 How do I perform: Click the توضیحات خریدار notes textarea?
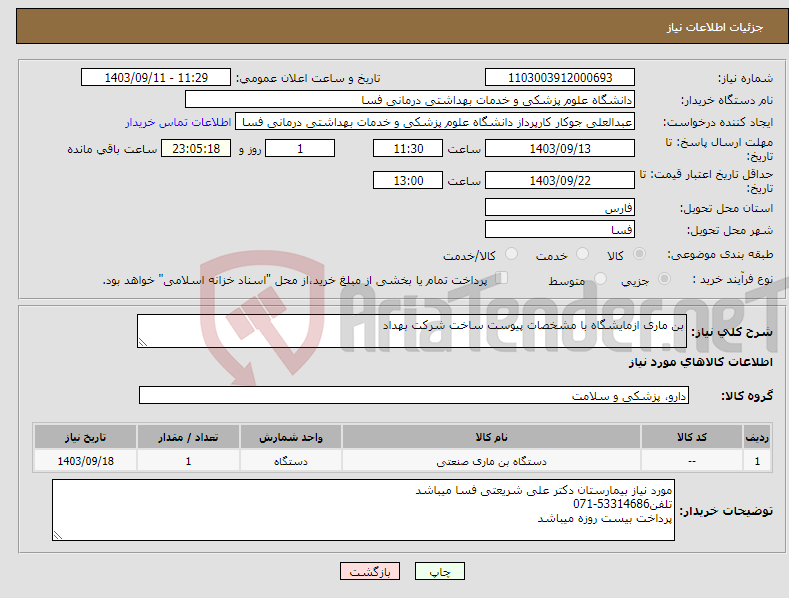363,510
